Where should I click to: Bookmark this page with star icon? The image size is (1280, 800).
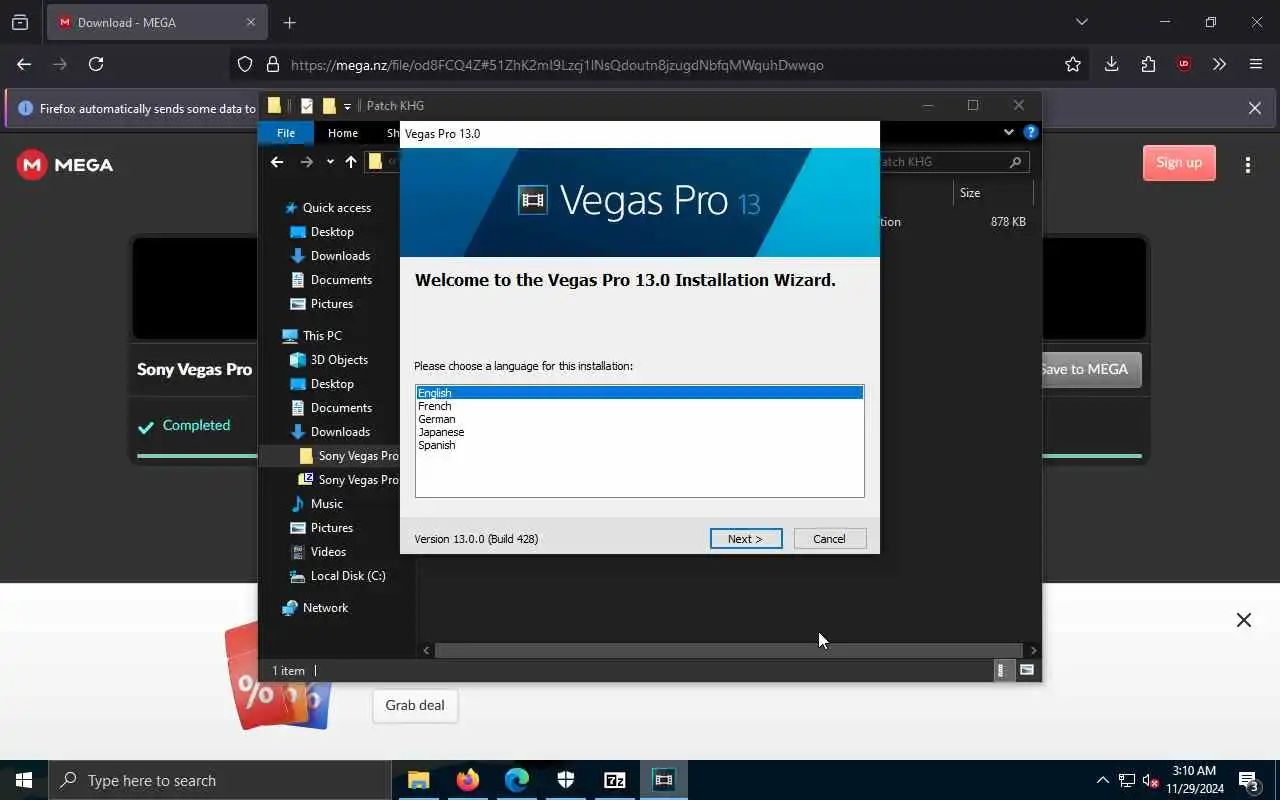(x=1073, y=64)
